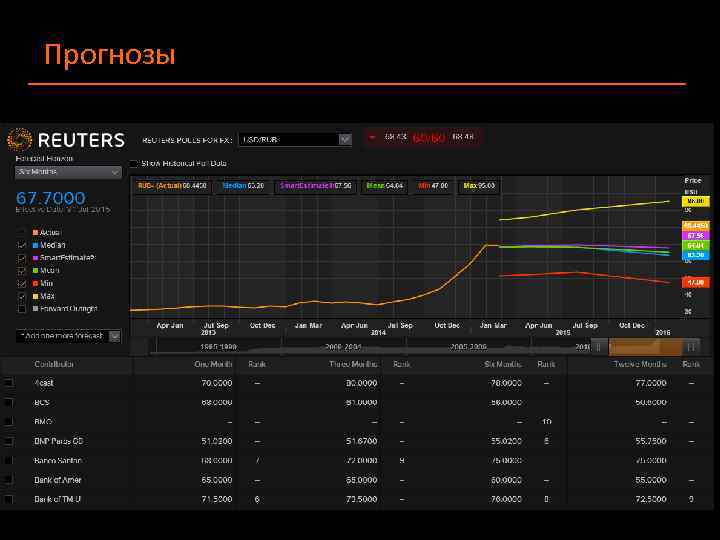
Task: Click the blue Median price tag
Action: tap(696, 255)
